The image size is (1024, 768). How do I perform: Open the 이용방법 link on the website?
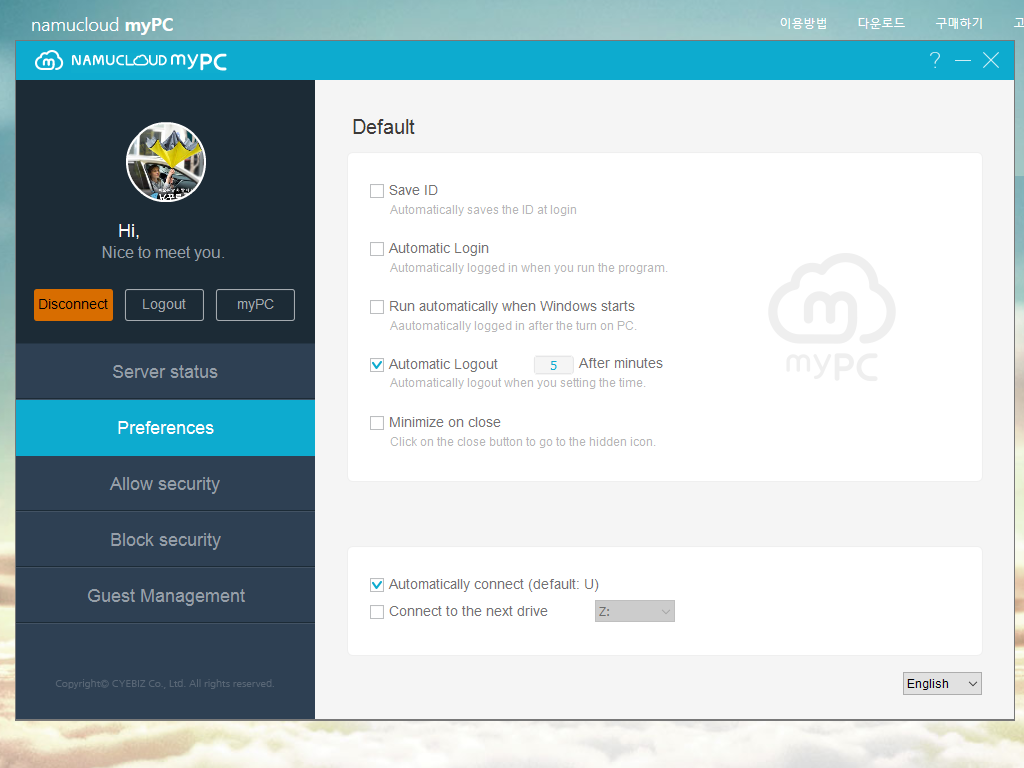tap(803, 23)
